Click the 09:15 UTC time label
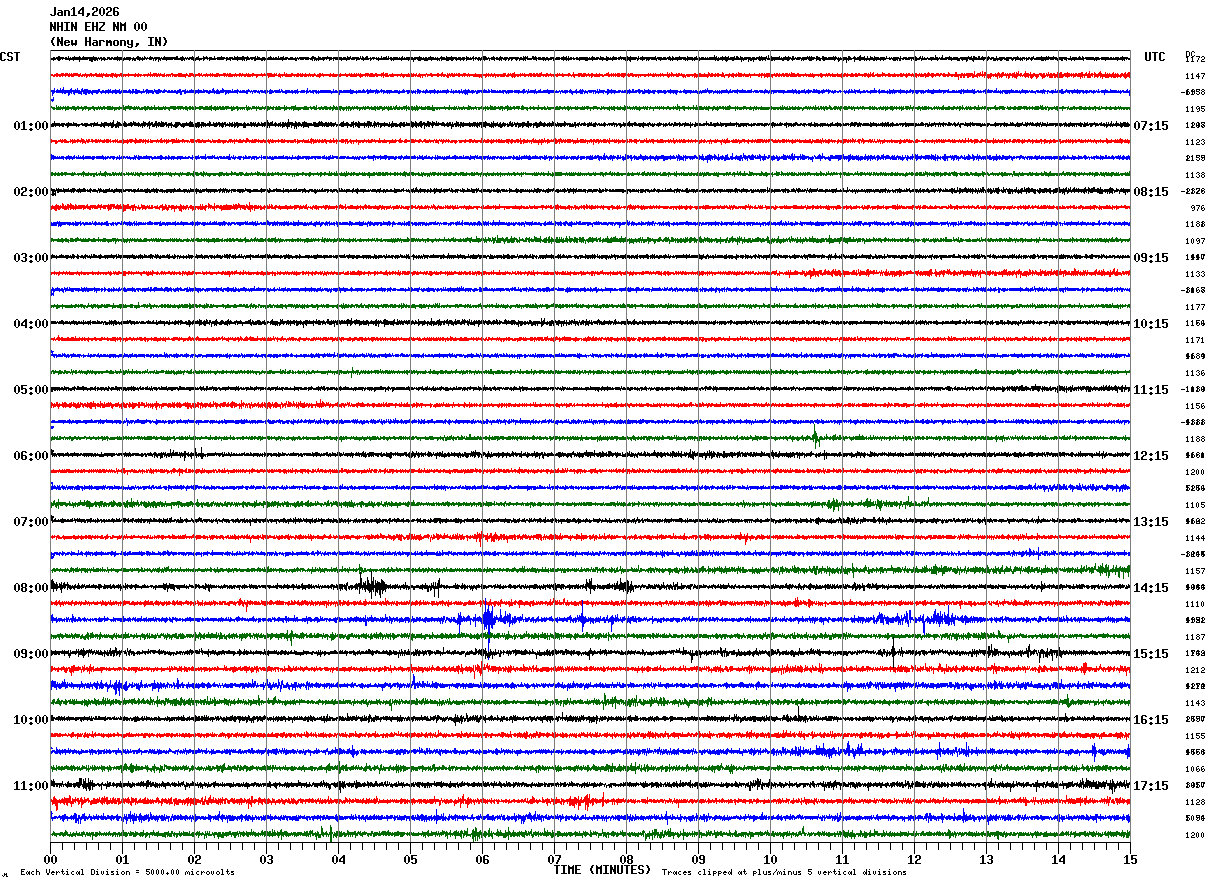 pyautogui.click(x=1151, y=258)
